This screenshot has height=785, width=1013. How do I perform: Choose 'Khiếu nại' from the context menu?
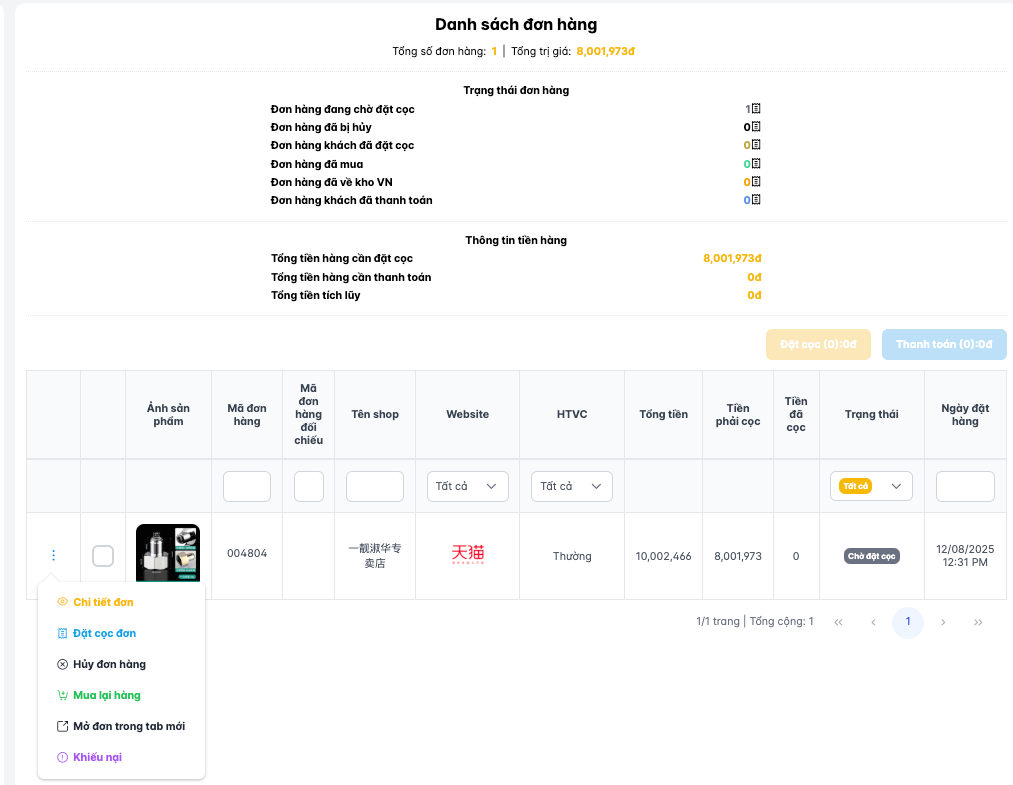97,757
